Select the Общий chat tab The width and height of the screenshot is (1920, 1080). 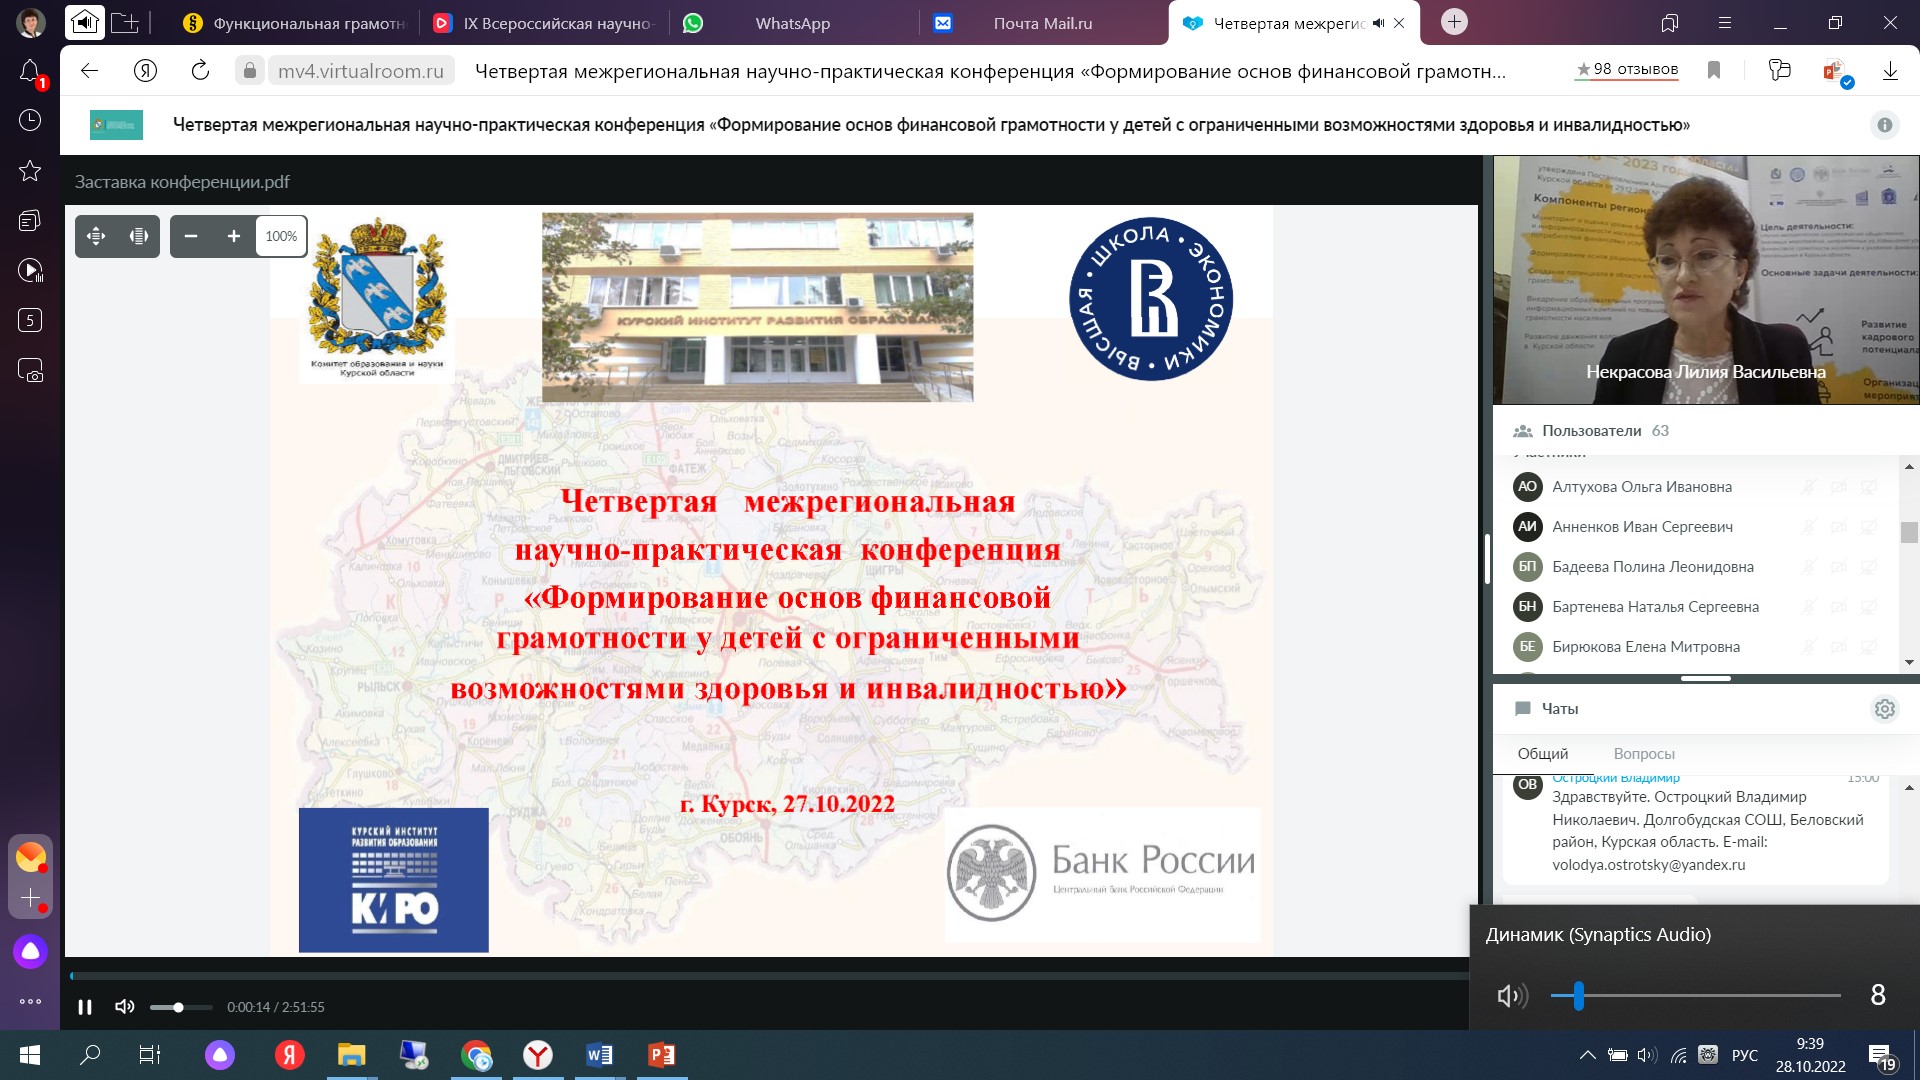(1542, 754)
